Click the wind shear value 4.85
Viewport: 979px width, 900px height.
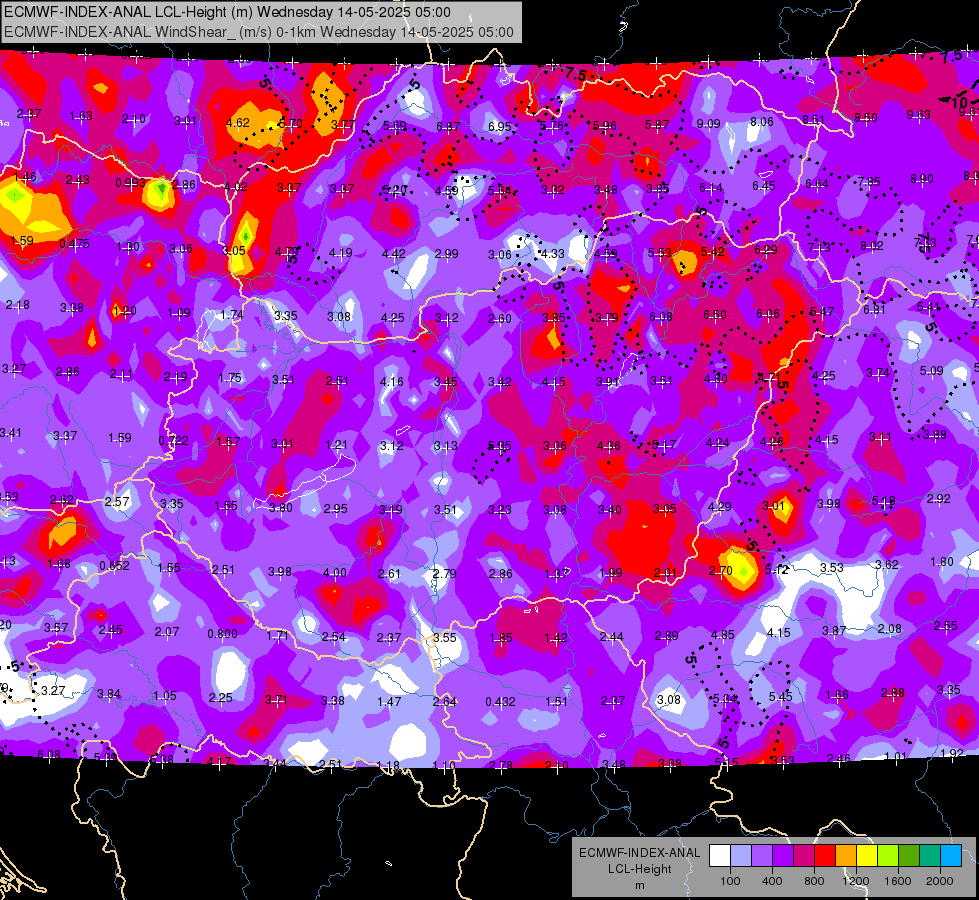tap(723, 635)
